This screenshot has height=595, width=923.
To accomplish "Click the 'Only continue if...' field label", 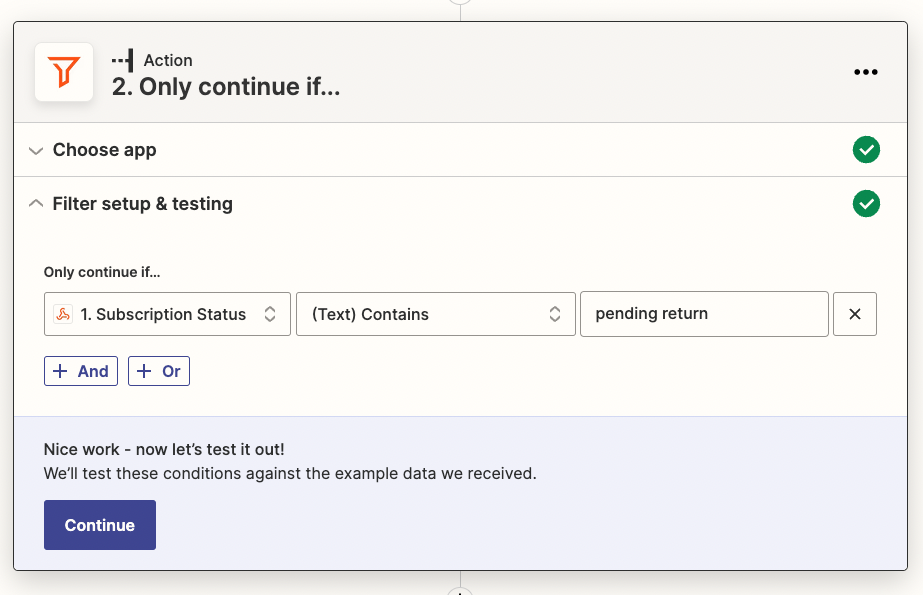I will (102, 272).
